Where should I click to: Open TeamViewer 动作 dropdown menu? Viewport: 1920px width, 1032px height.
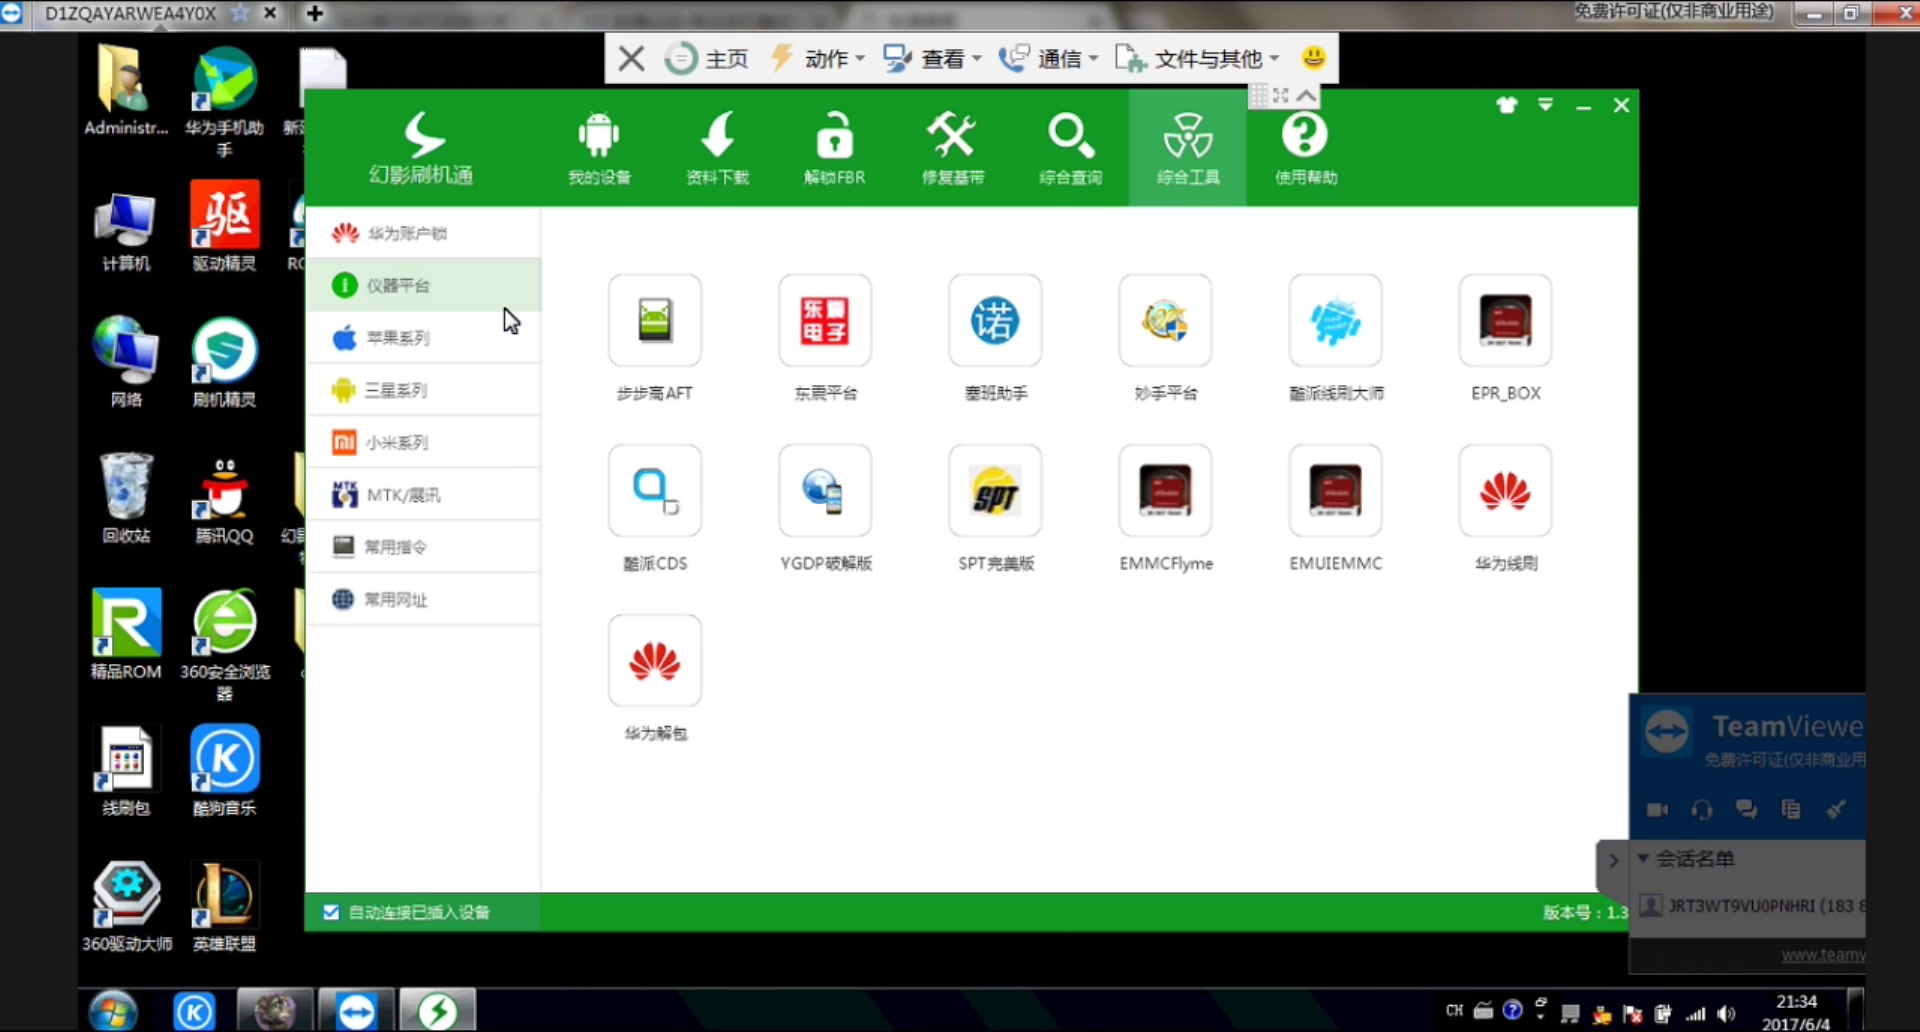pos(818,59)
